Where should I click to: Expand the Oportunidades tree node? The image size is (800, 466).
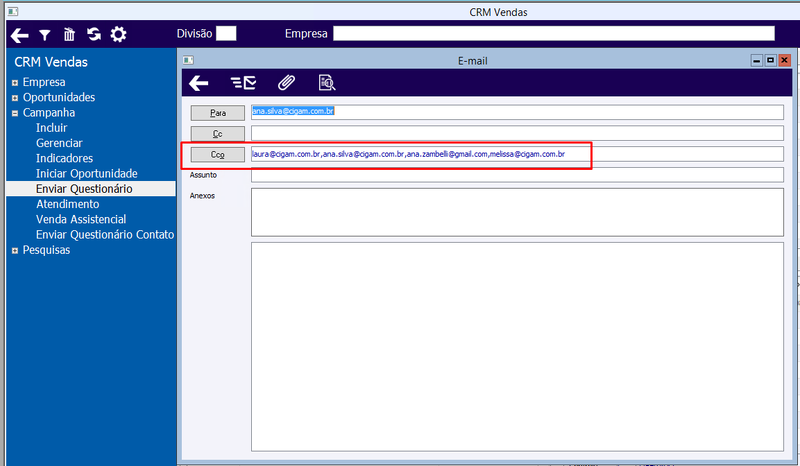15,98
